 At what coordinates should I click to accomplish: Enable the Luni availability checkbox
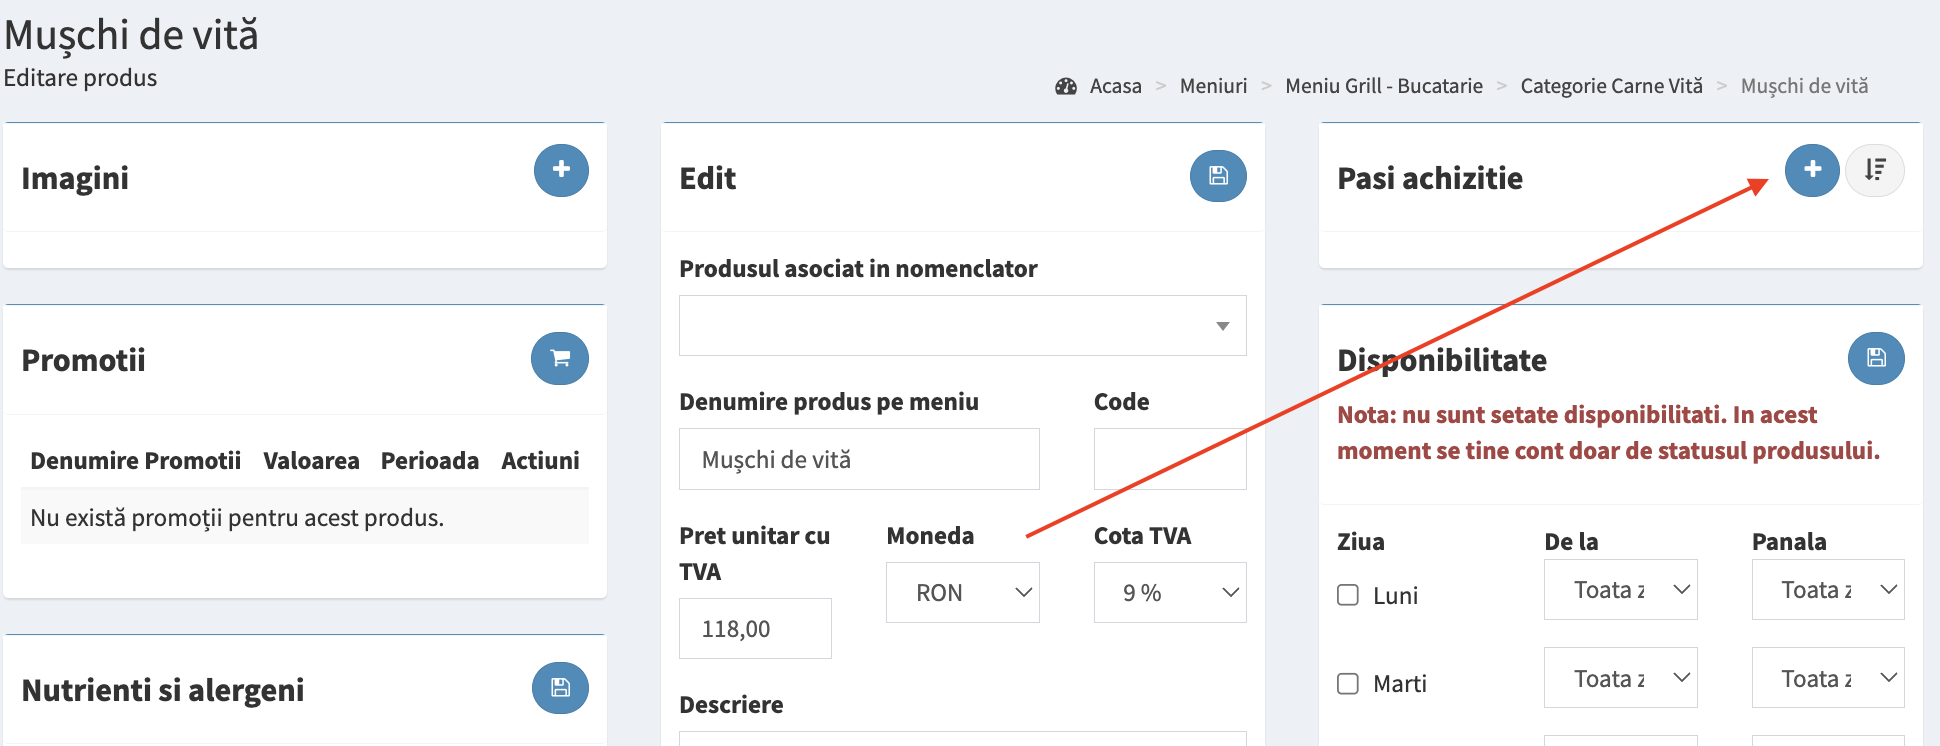[1348, 595]
